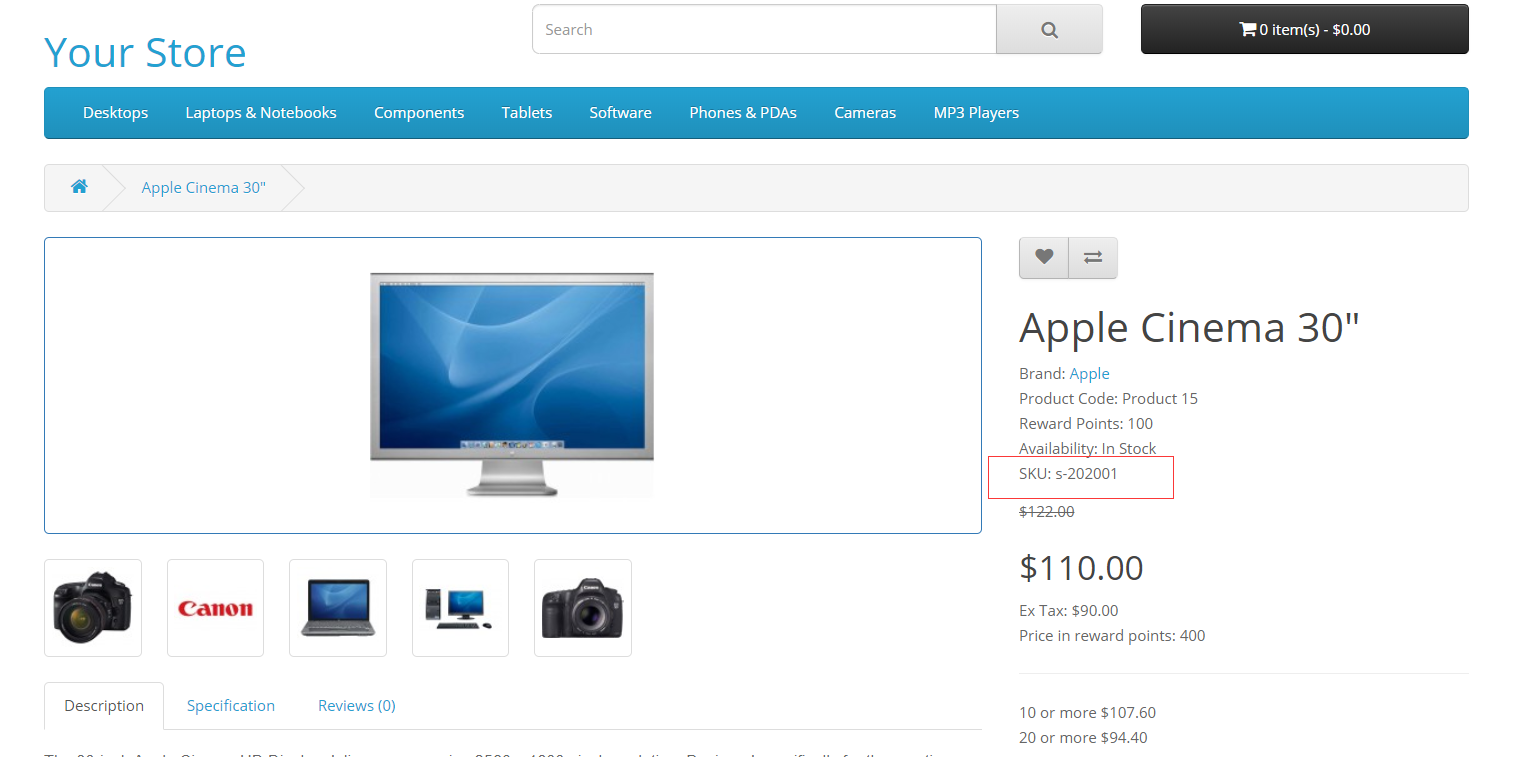Switch to the Specification tab
This screenshot has width=1528, height=757.
(x=231, y=706)
